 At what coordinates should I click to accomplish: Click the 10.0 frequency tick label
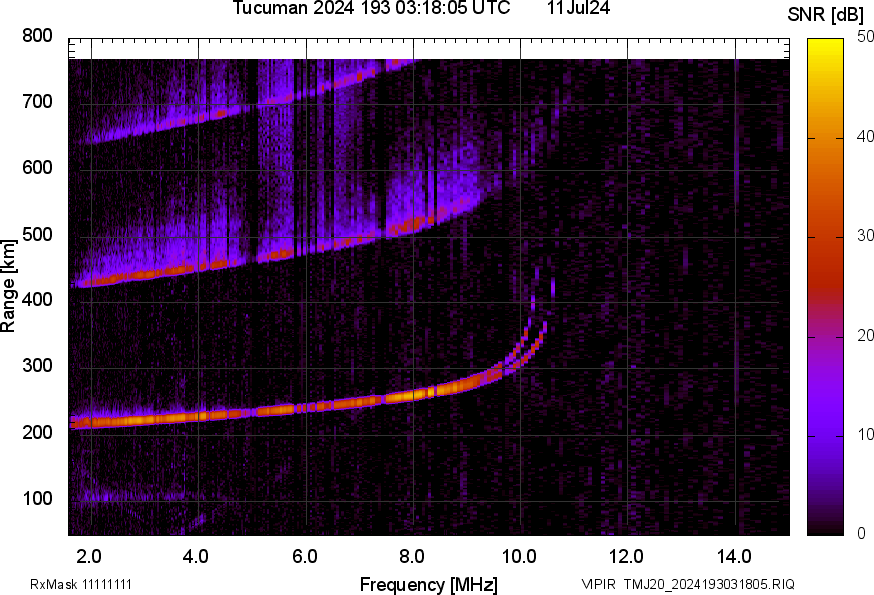(x=519, y=556)
